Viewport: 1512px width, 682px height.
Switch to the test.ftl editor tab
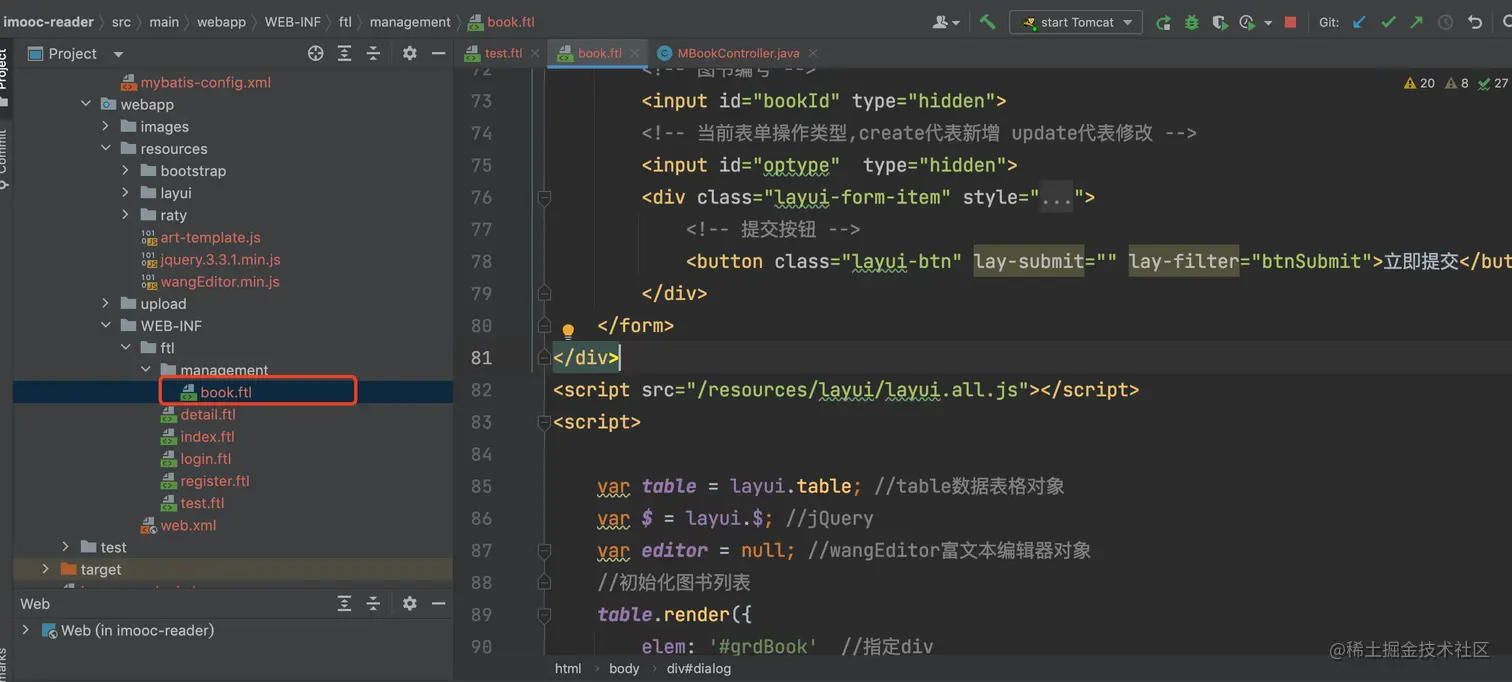coord(503,53)
